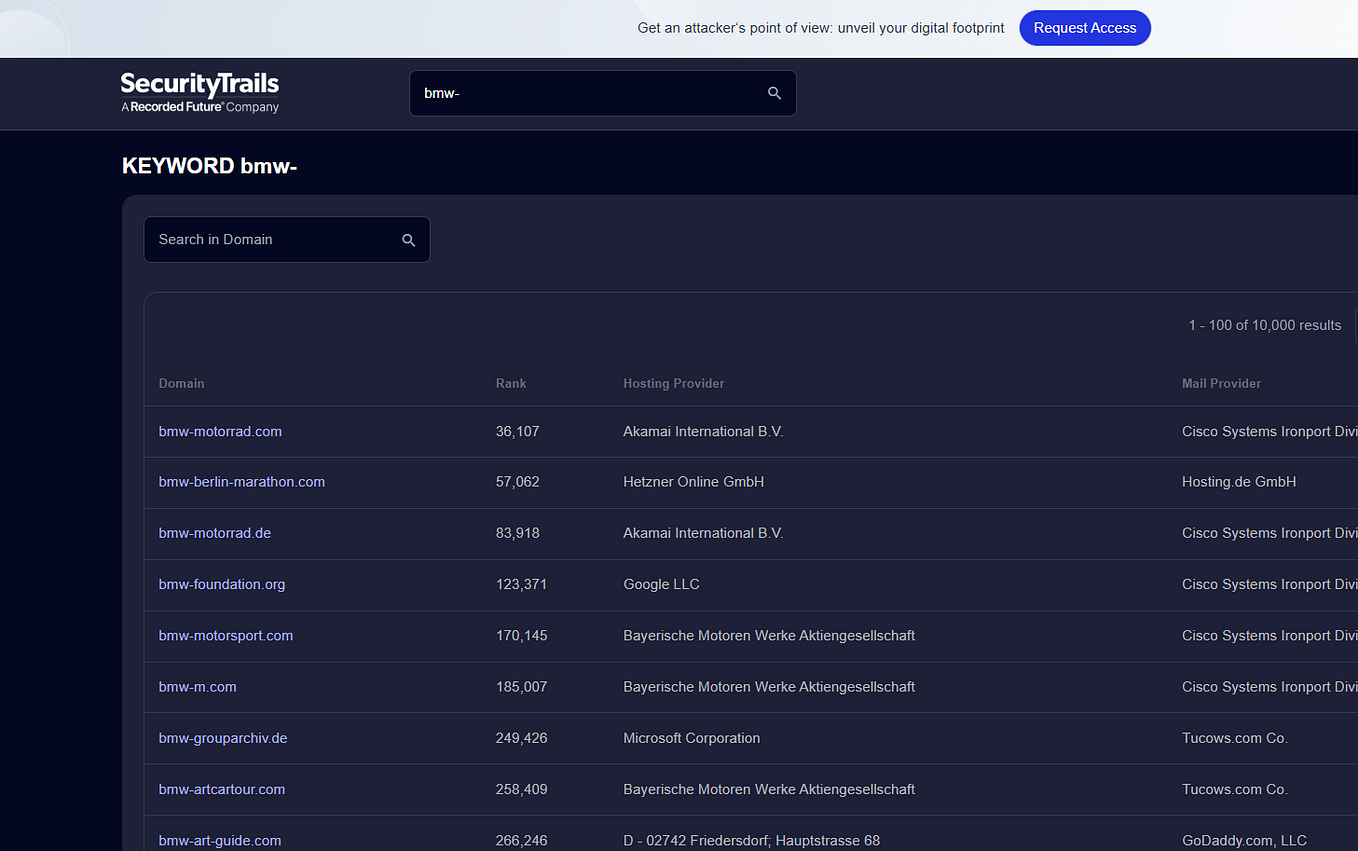This screenshot has width=1358, height=851.
Task: Sort results by the Rank column header
Action: tap(510, 383)
